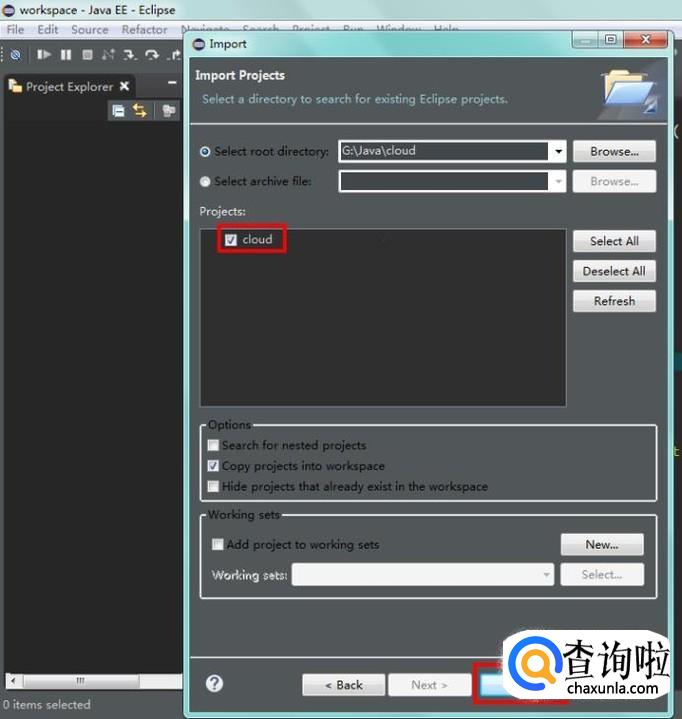Image resolution: width=682 pixels, height=719 pixels.
Task: Click the Terminate (stop) toolbar icon
Action: point(87,55)
